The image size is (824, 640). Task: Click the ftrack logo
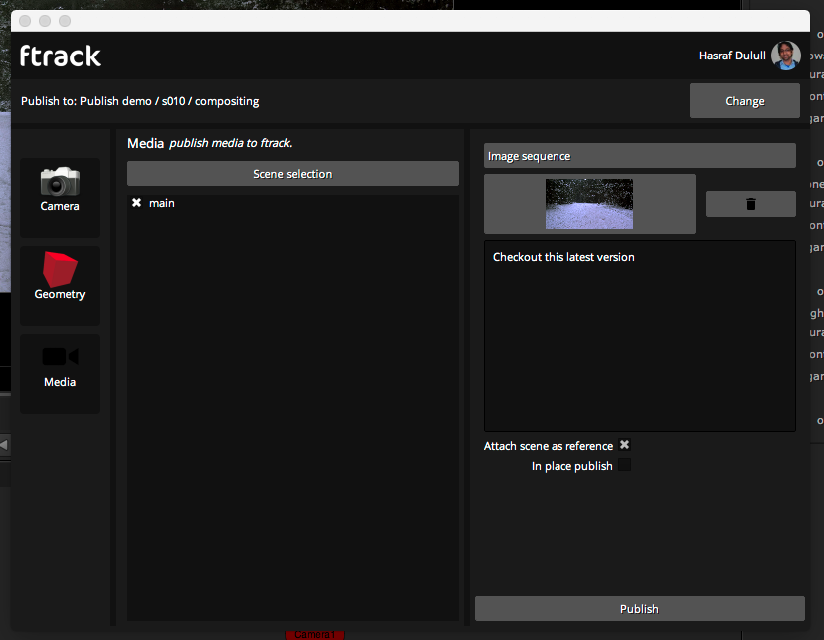pyautogui.click(x=60, y=56)
